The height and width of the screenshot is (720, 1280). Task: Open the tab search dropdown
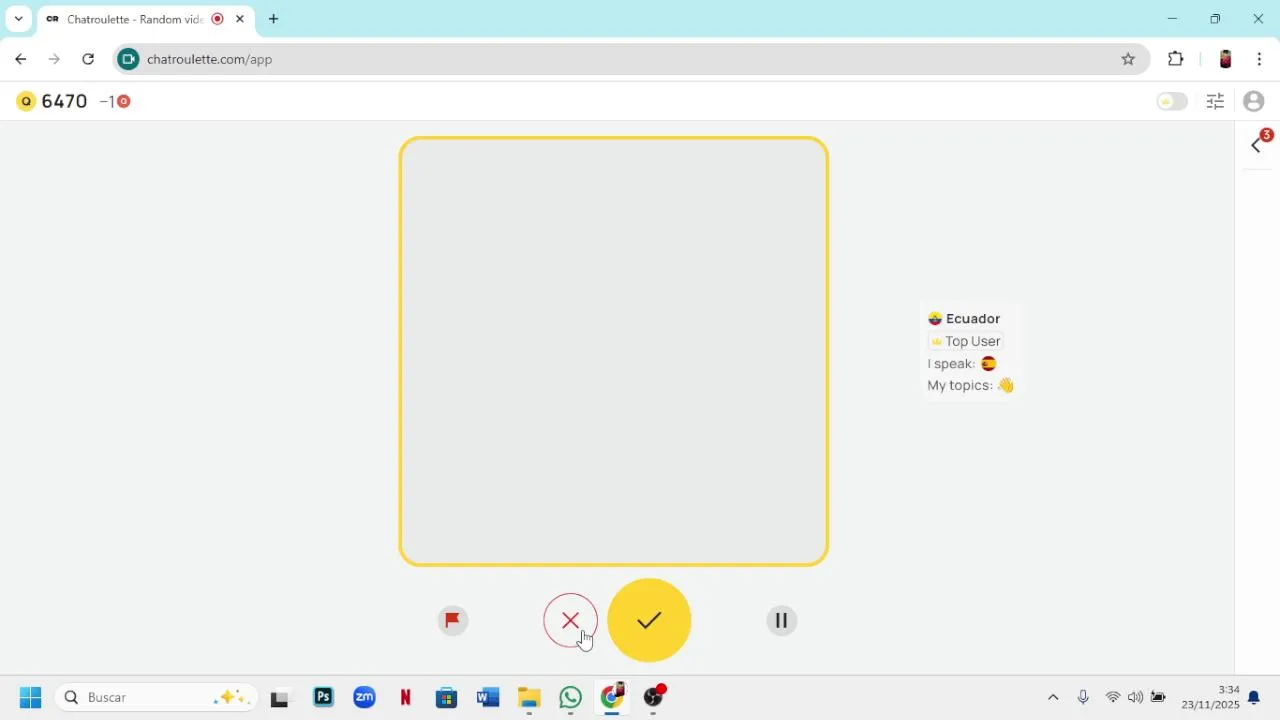coord(18,19)
